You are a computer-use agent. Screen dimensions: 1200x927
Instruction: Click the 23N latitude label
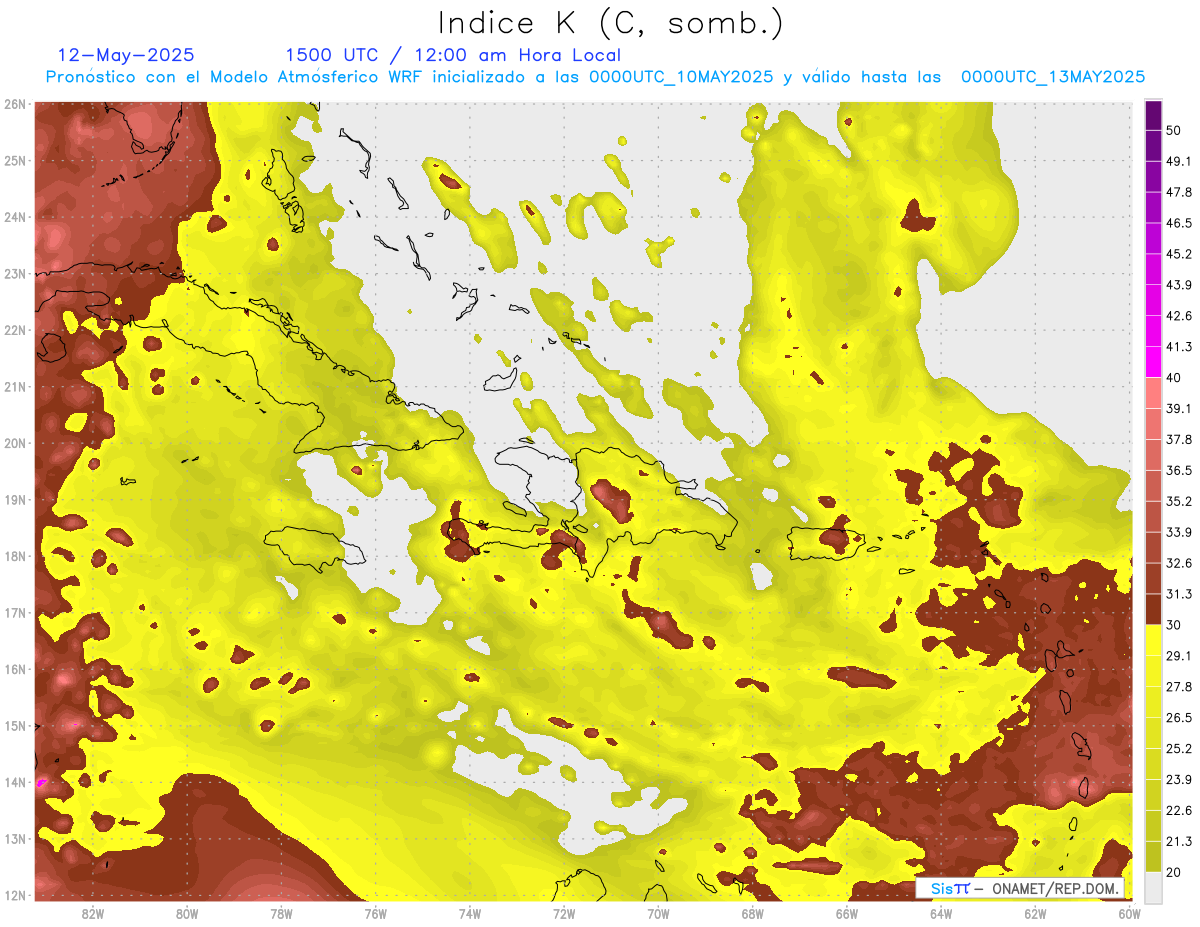coord(14,274)
